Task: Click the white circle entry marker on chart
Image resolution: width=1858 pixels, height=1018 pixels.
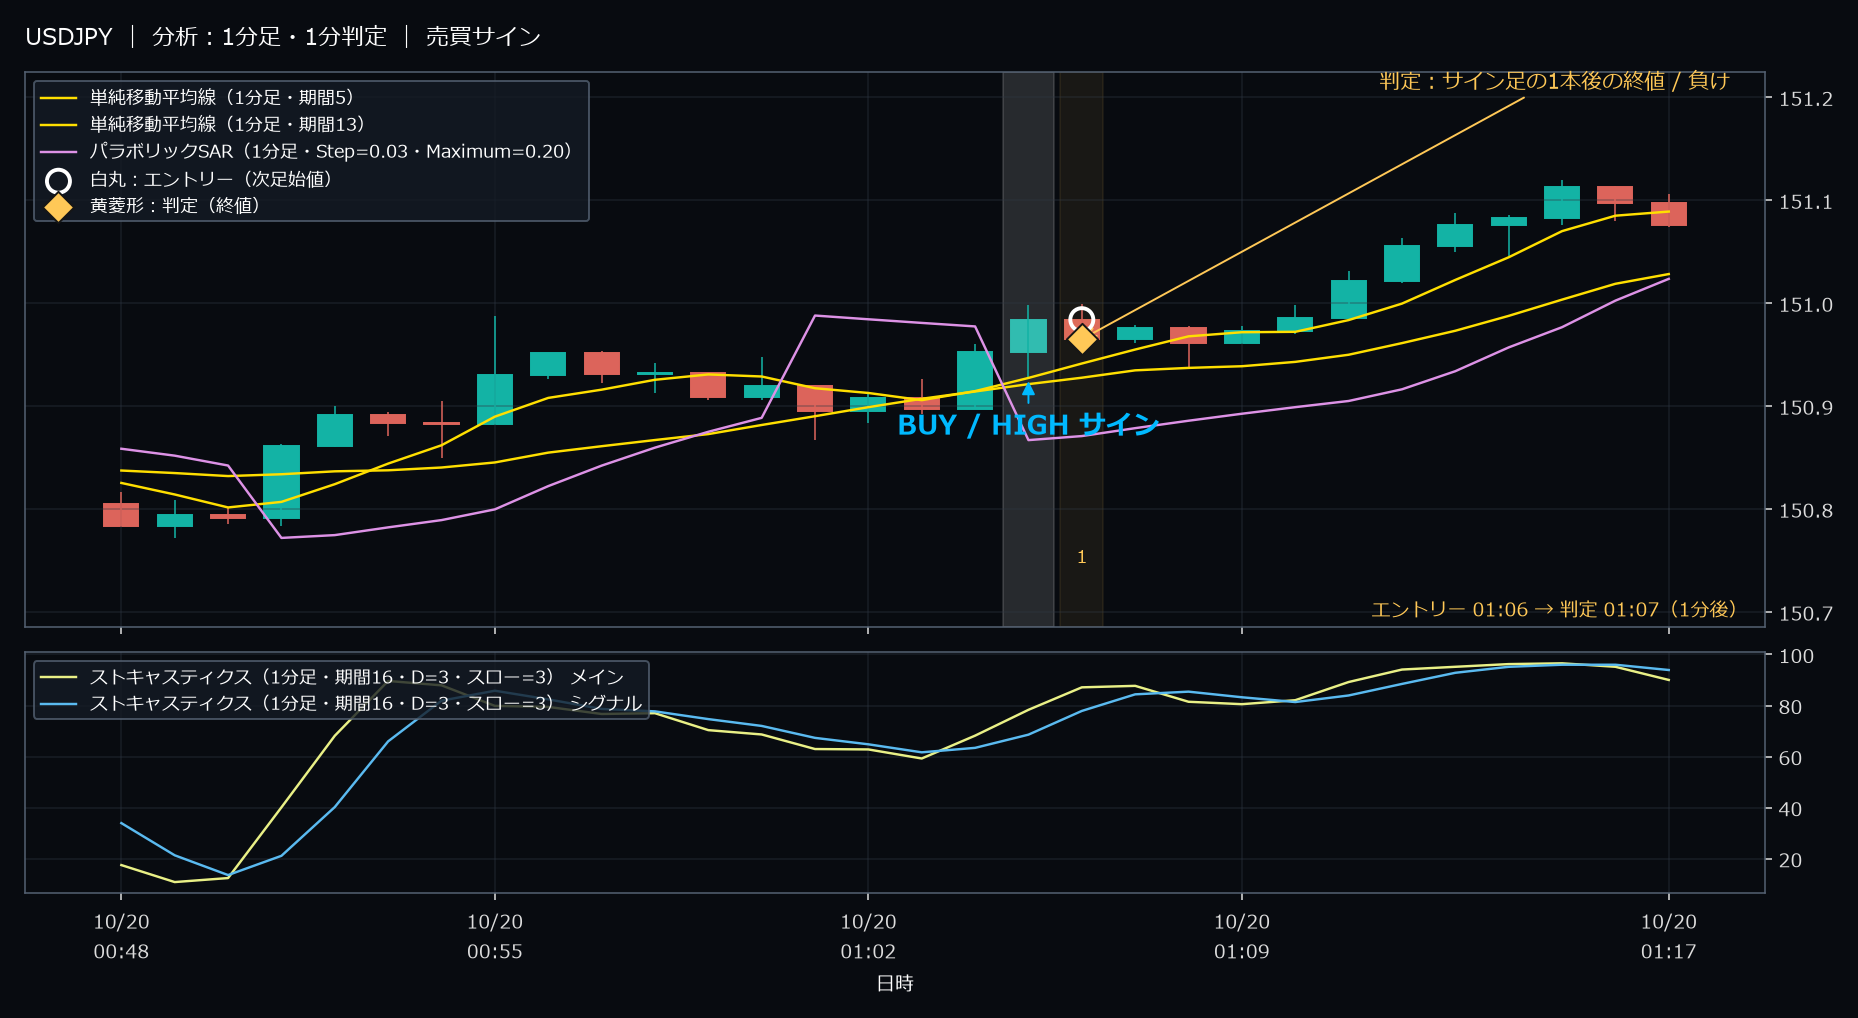Action: coord(1081,320)
